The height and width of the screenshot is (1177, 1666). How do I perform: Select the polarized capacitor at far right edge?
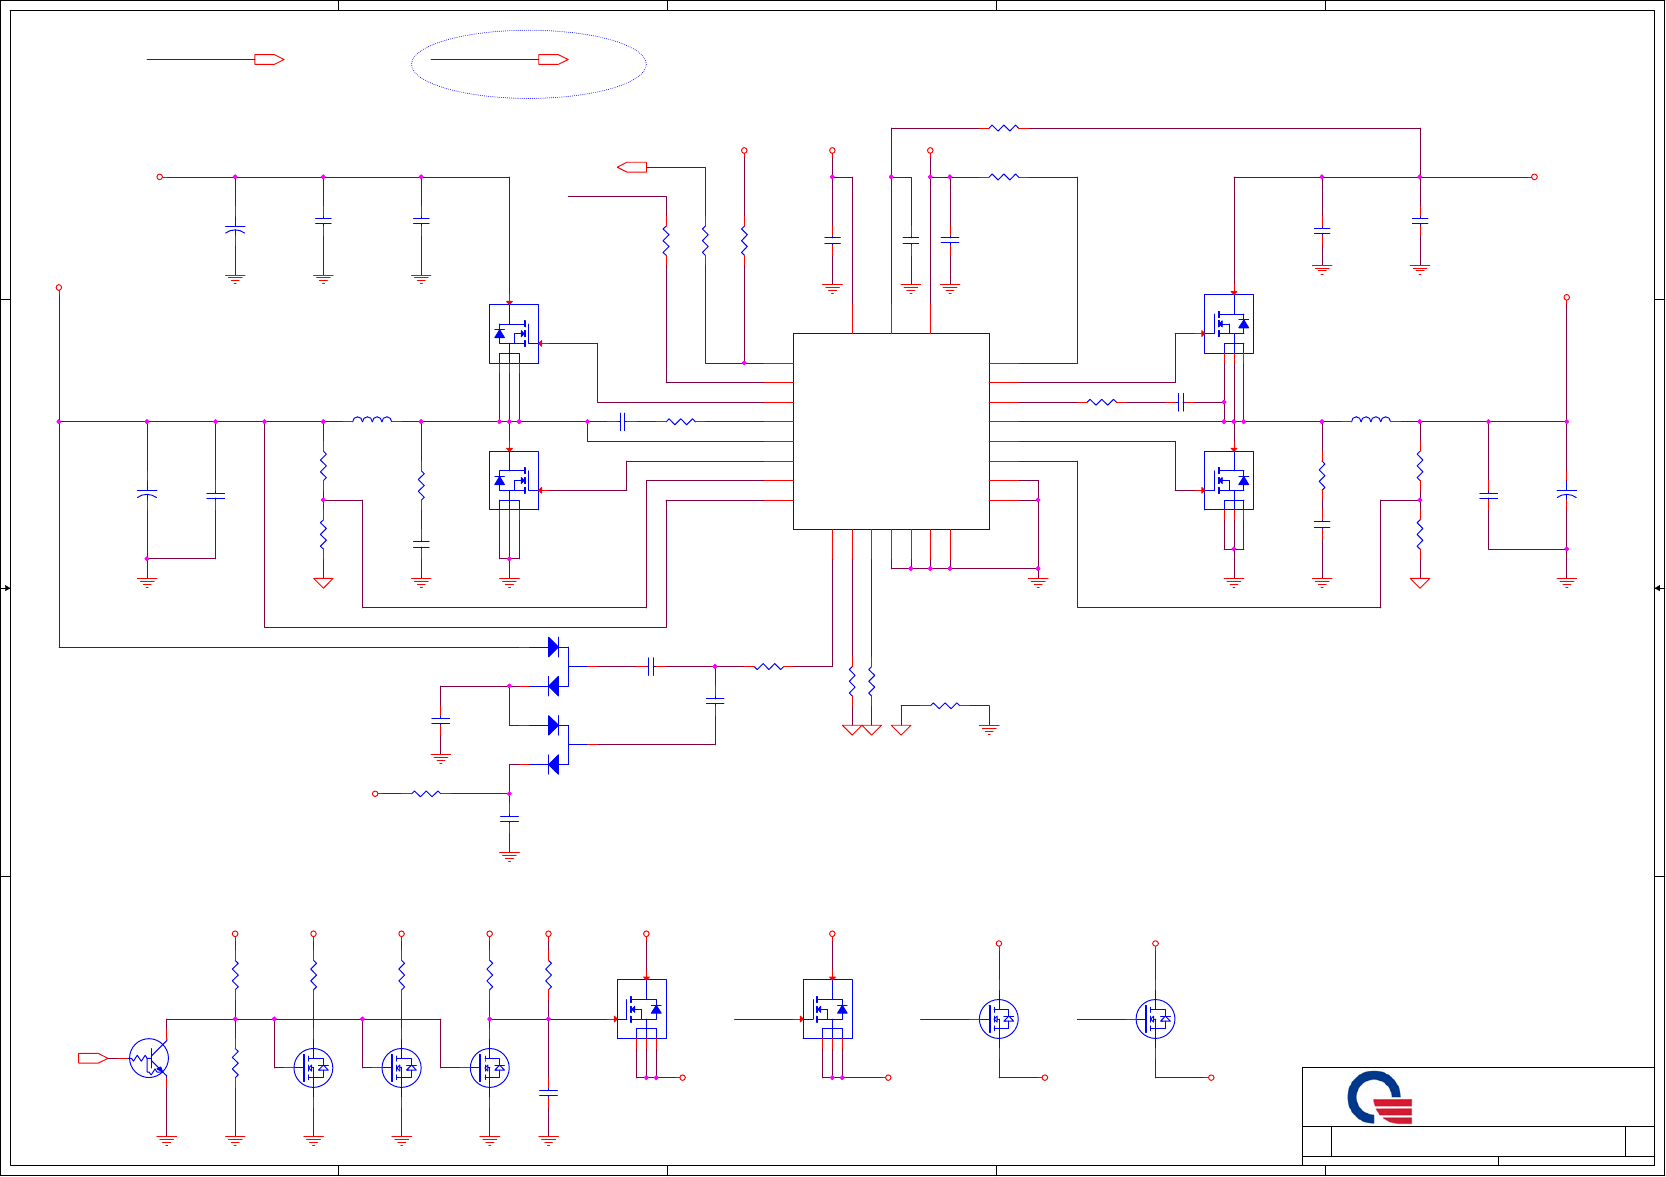(1567, 494)
